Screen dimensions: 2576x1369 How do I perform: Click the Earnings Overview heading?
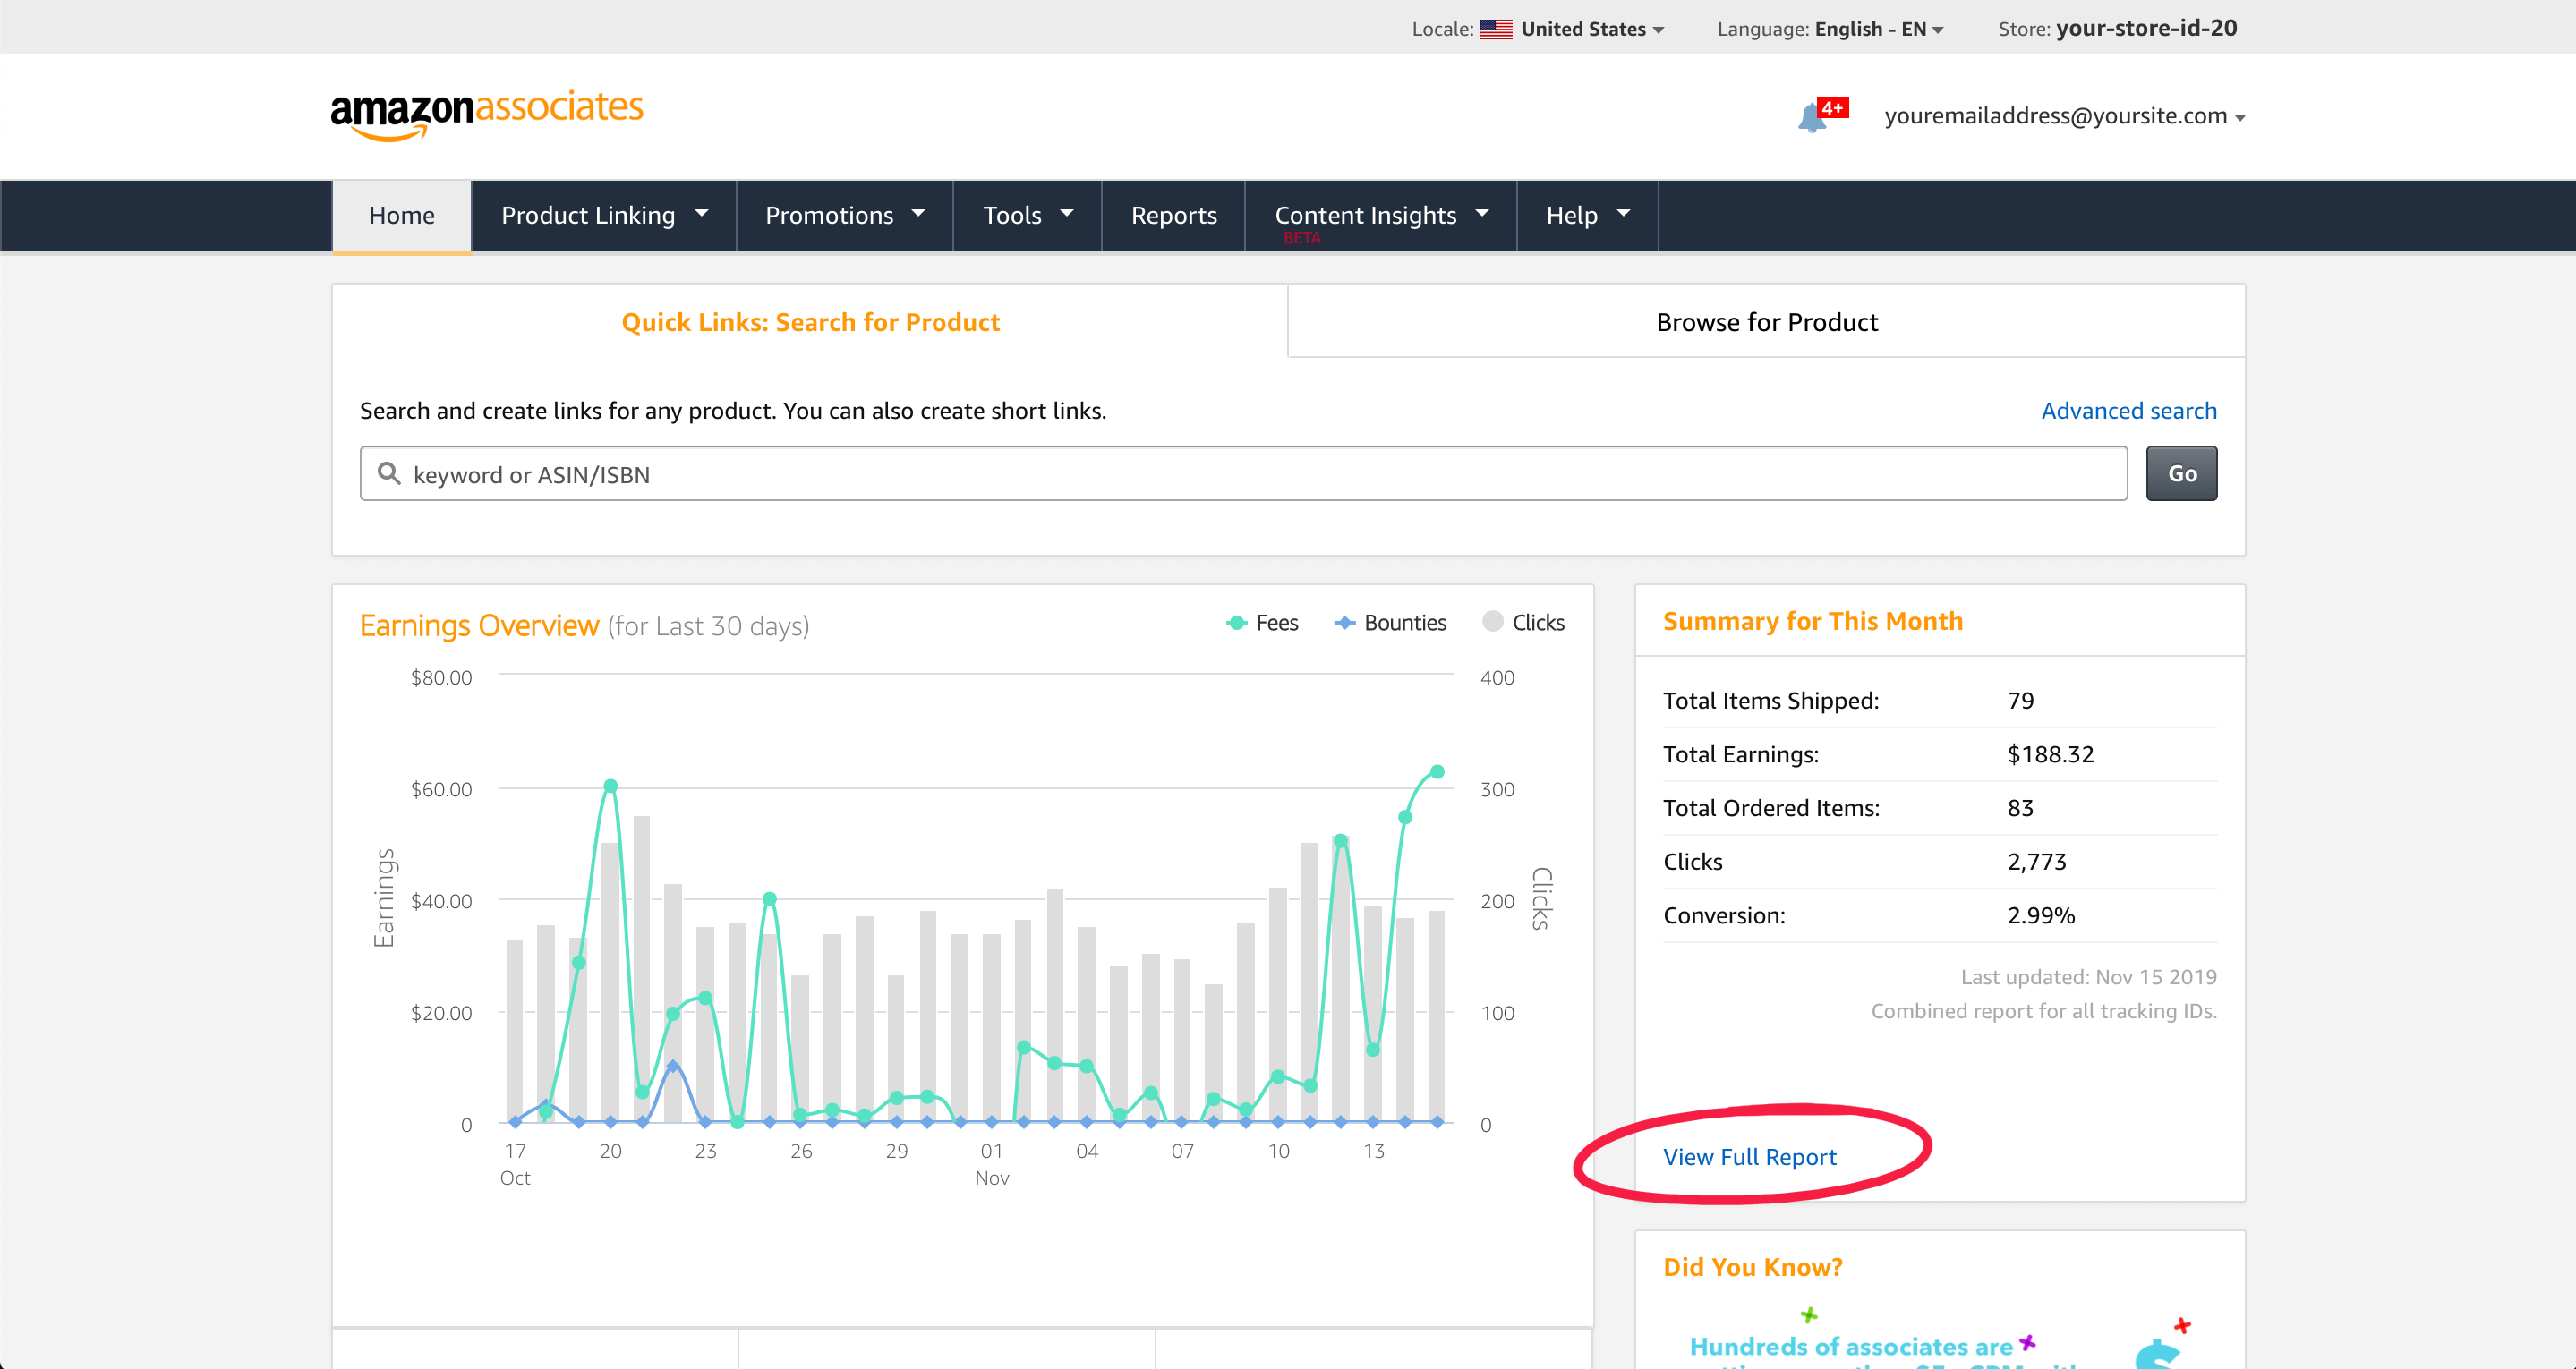[x=479, y=626]
